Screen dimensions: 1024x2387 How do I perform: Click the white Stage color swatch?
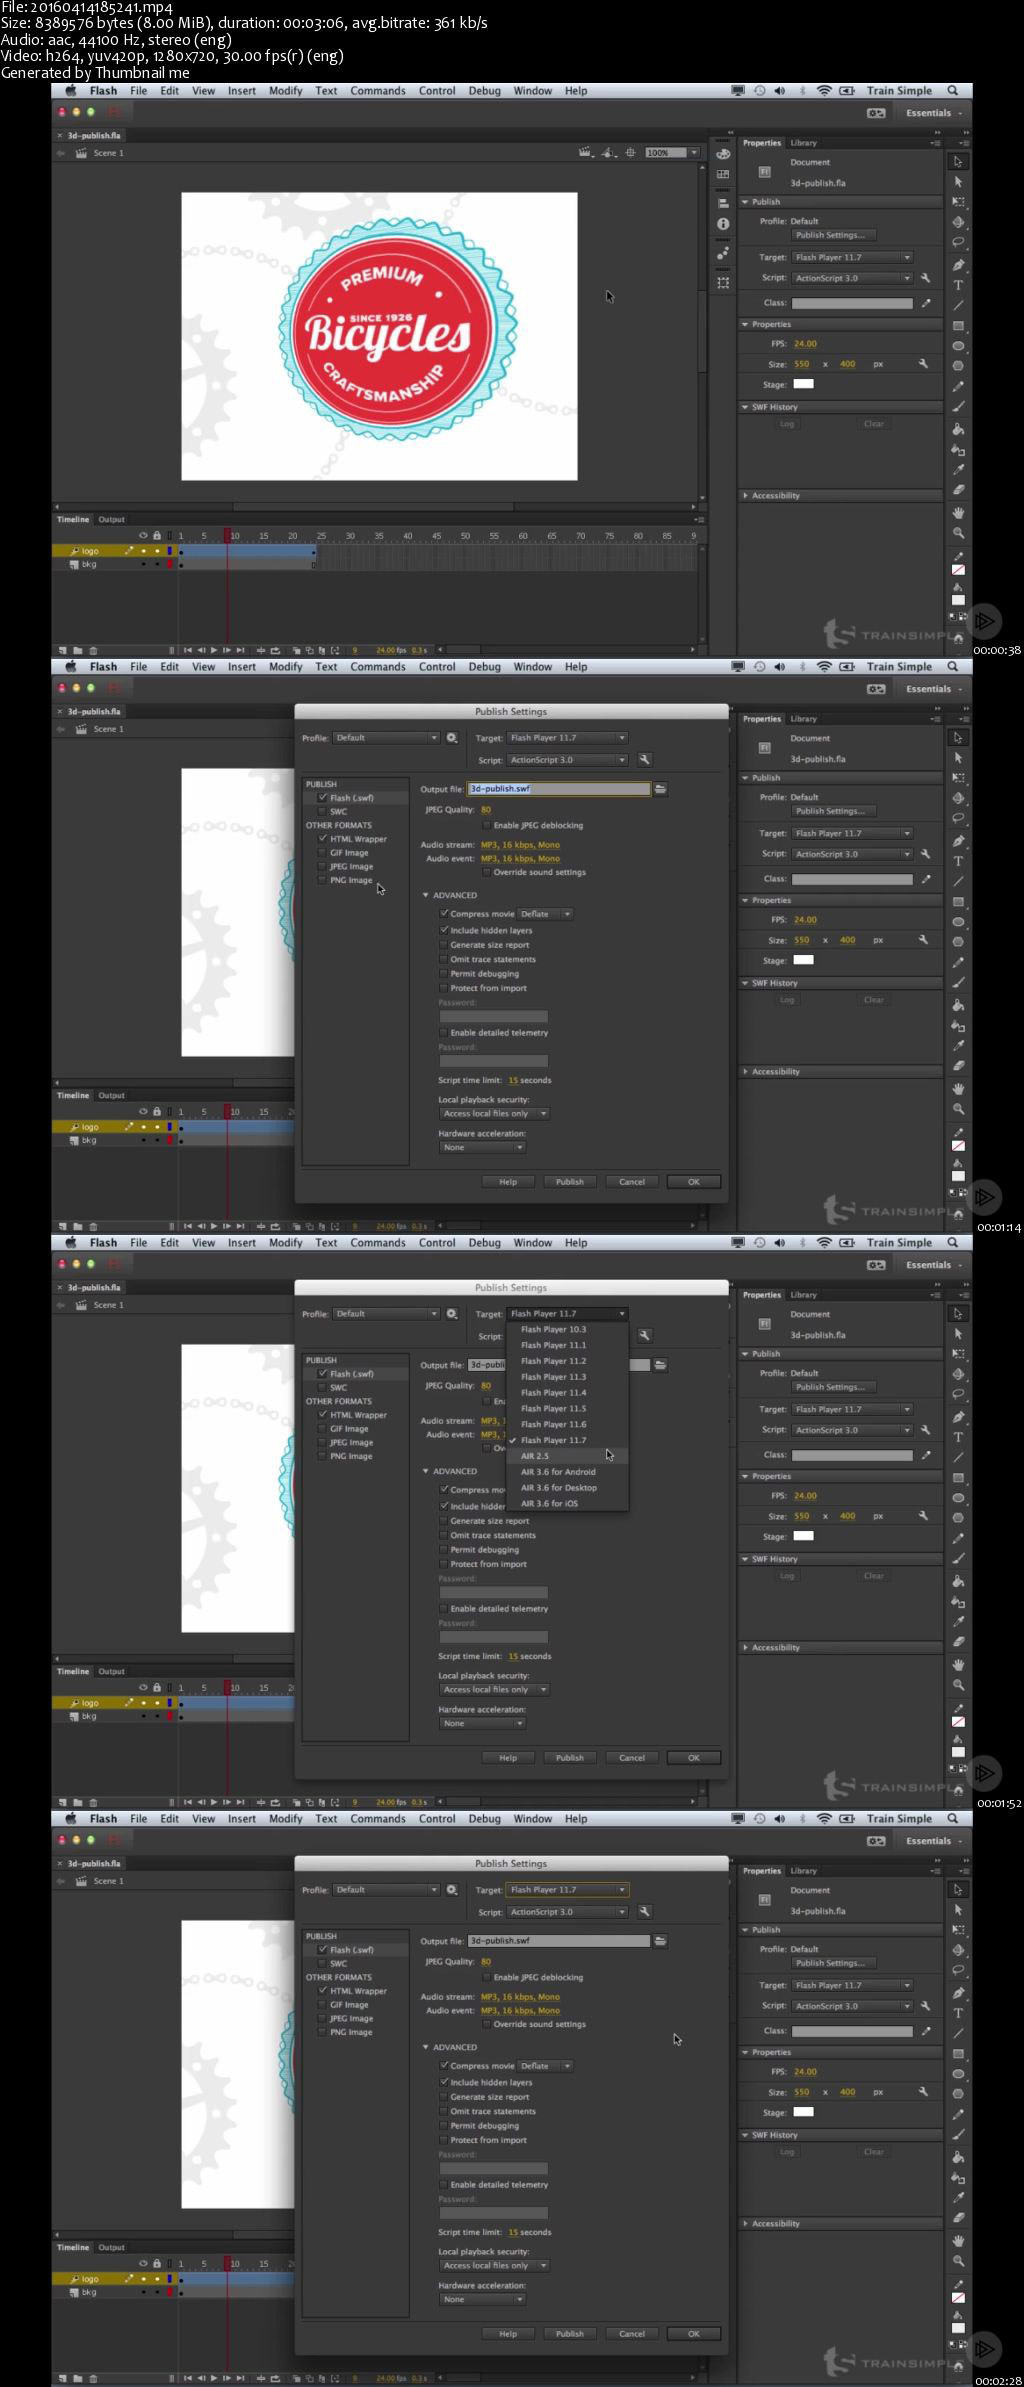coord(803,384)
